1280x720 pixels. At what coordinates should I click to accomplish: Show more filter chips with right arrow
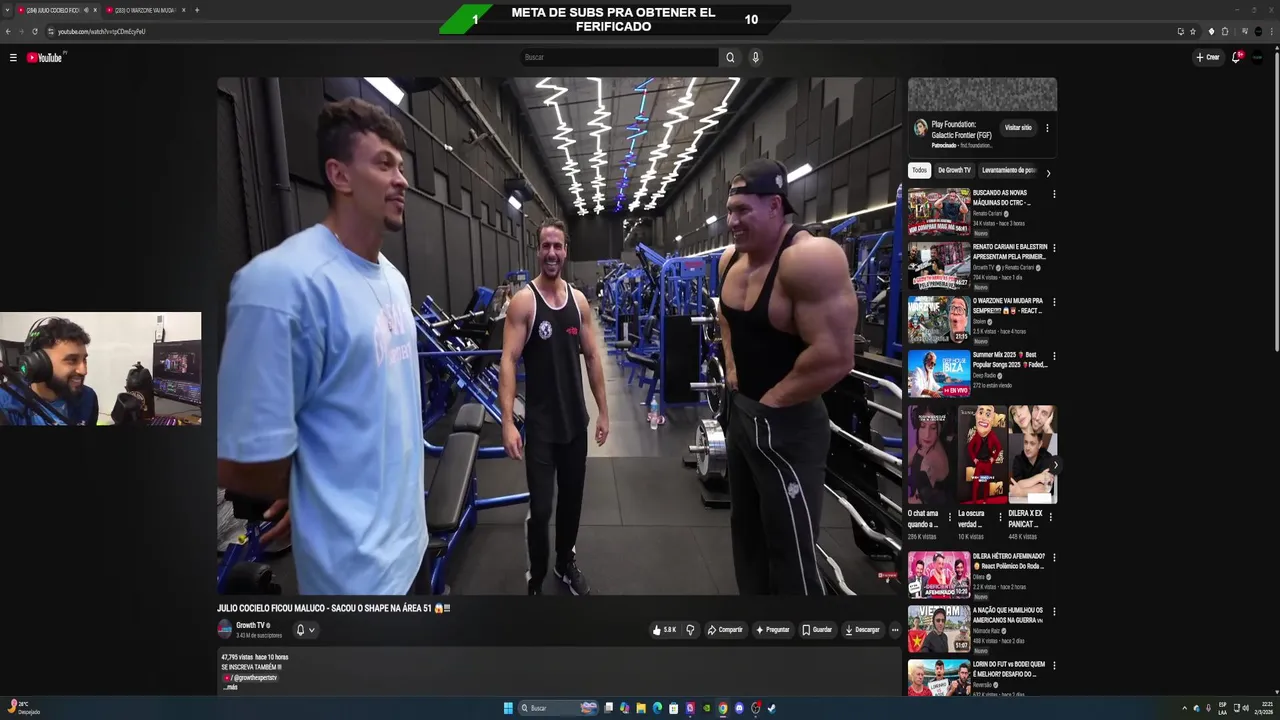(x=1048, y=173)
